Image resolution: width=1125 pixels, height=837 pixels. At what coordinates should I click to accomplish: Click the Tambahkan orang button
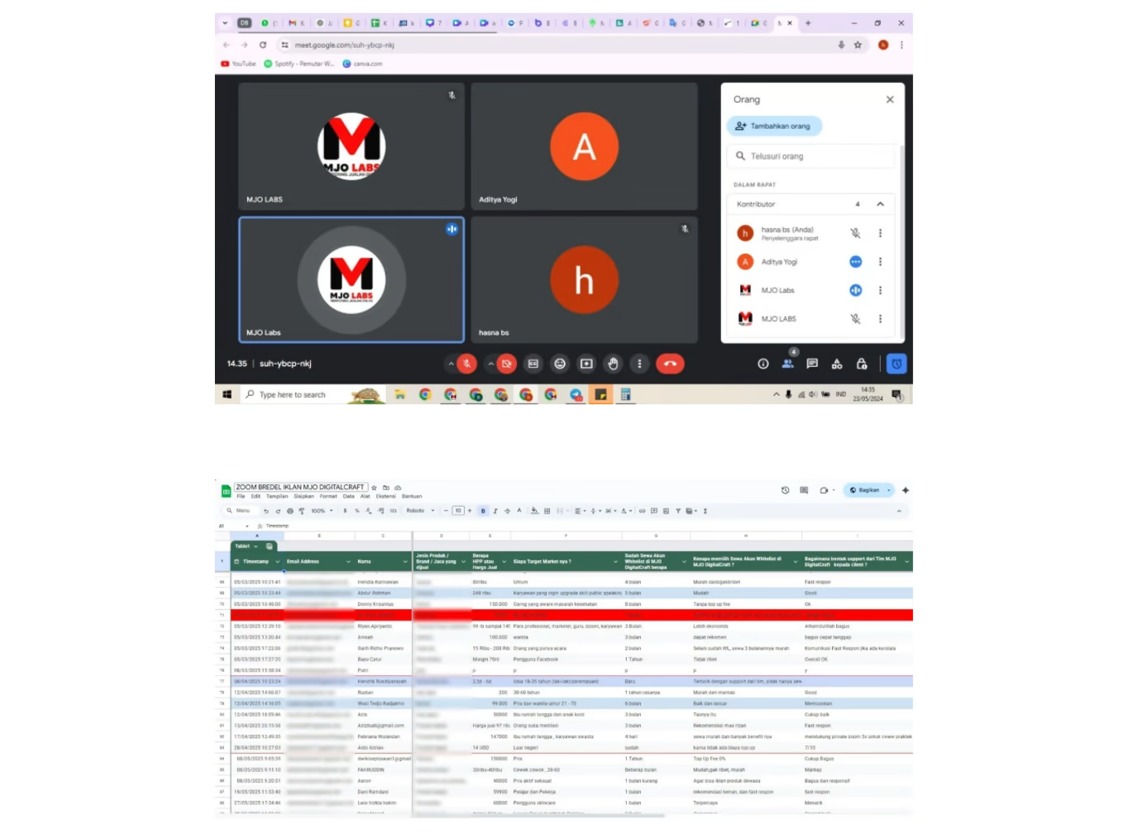pyautogui.click(x=774, y=126)
